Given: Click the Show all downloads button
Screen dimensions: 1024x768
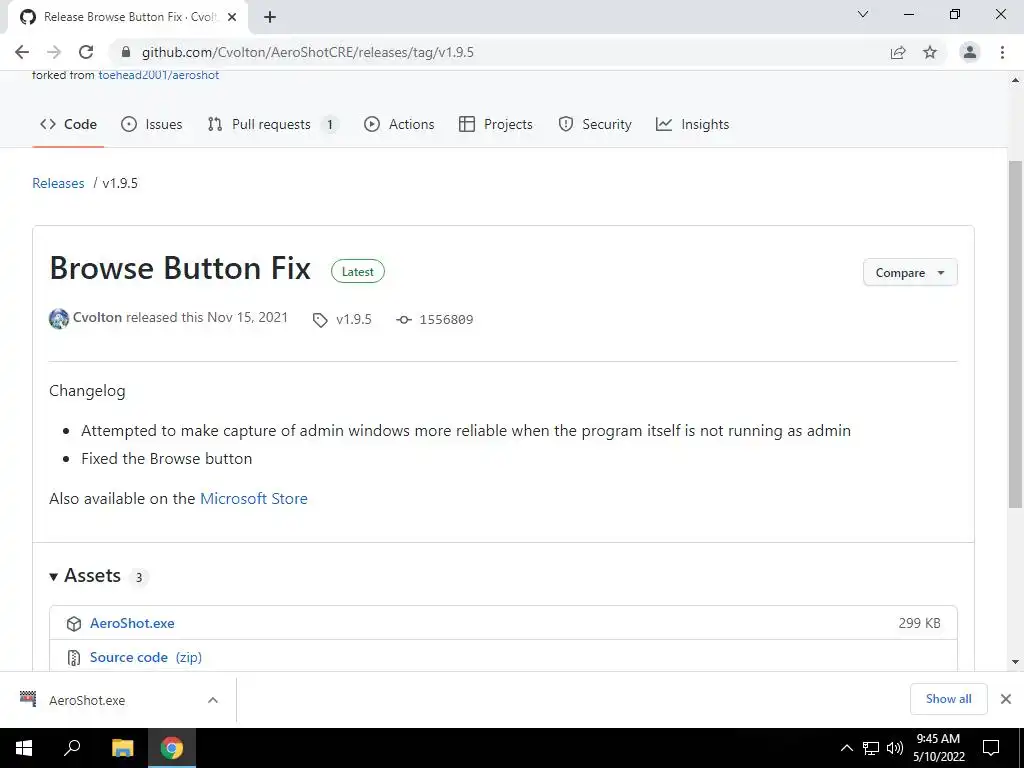Looking at the screenshot, I should point(949,699).
